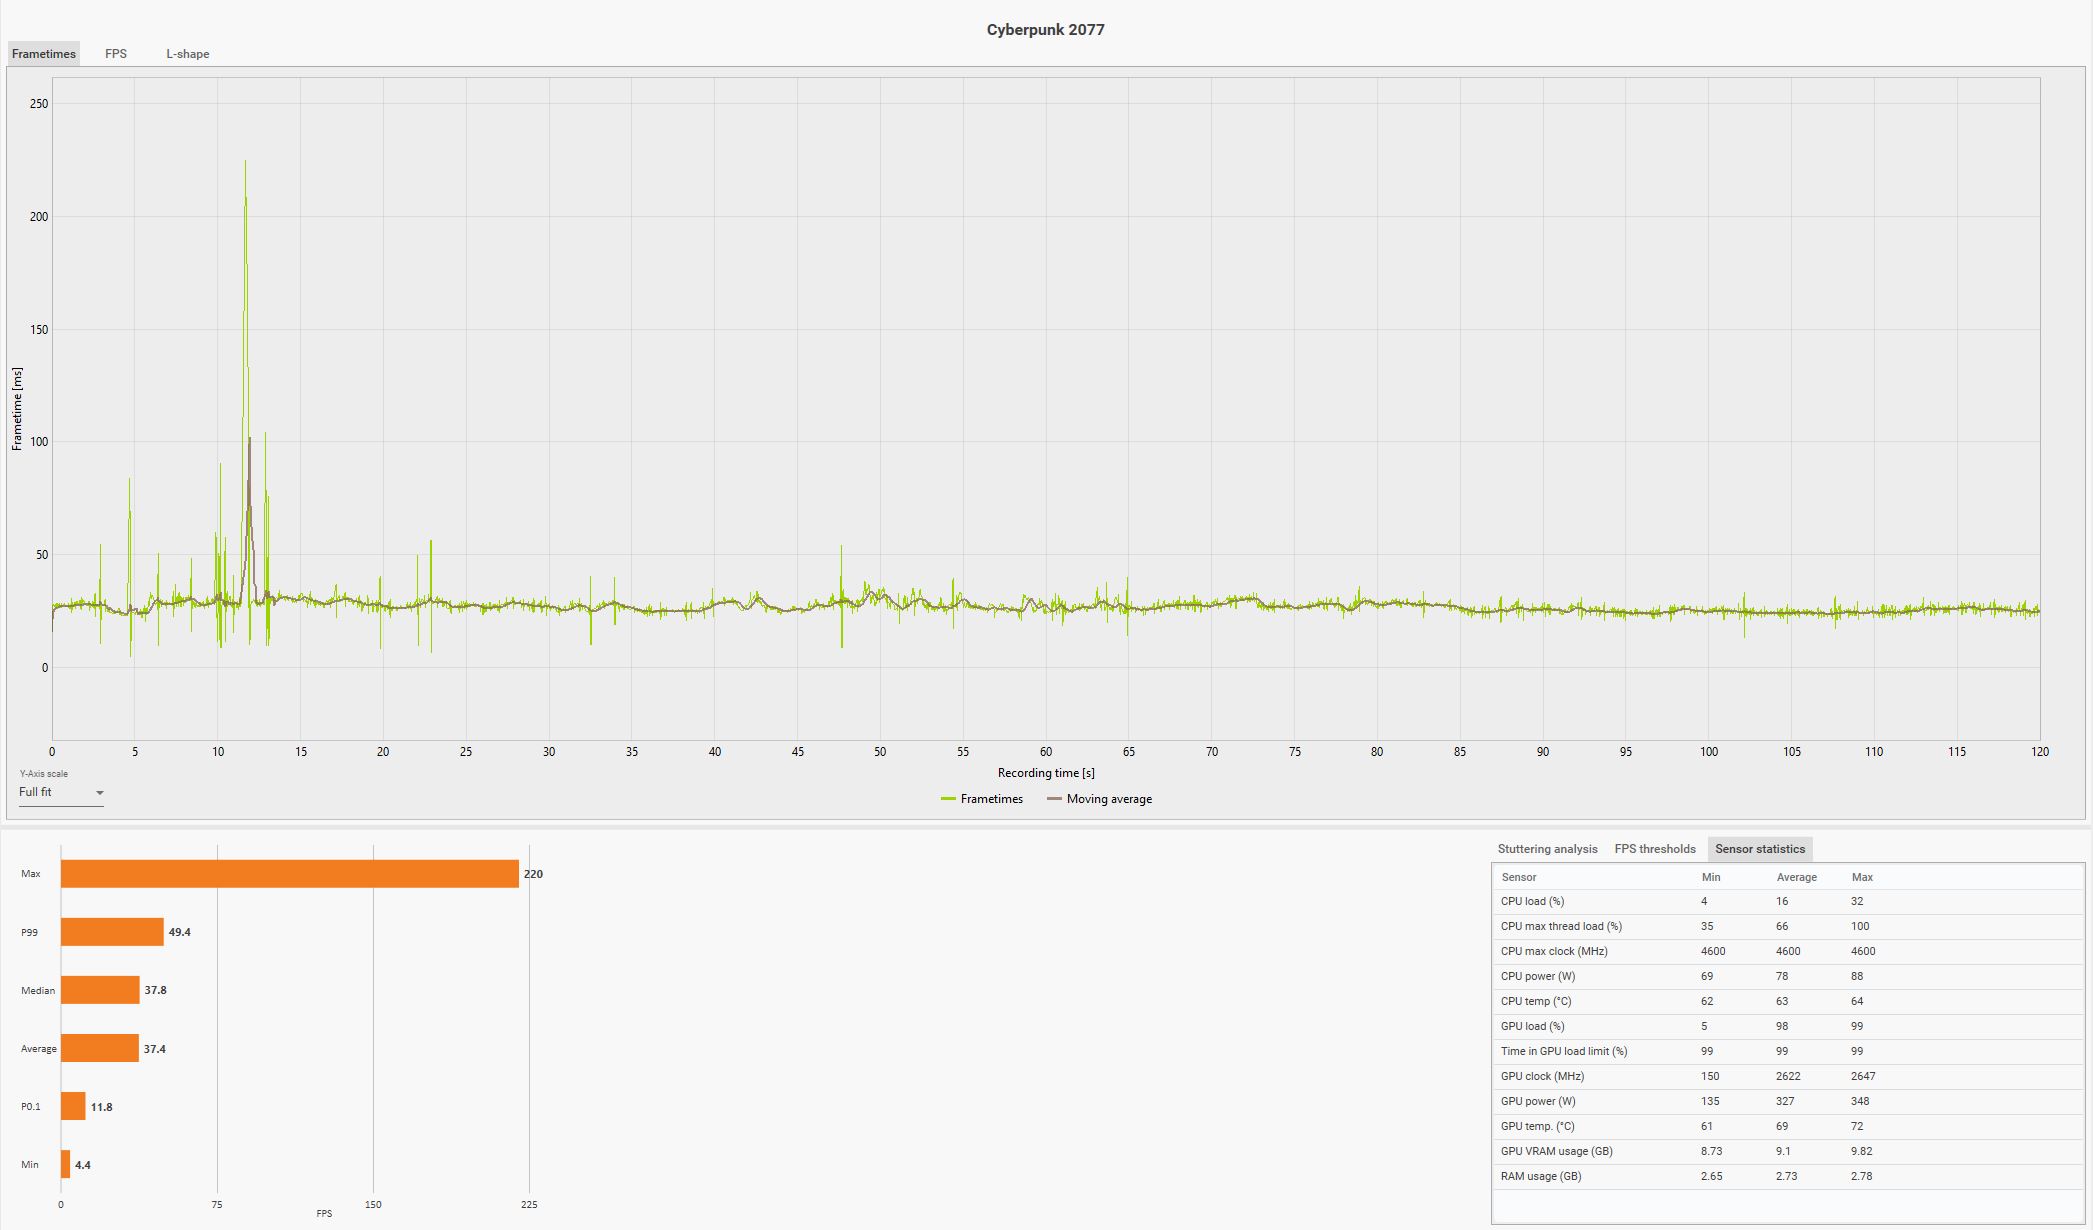Expand the Y-Axis scale Full fit dropdown

(61, 792)
